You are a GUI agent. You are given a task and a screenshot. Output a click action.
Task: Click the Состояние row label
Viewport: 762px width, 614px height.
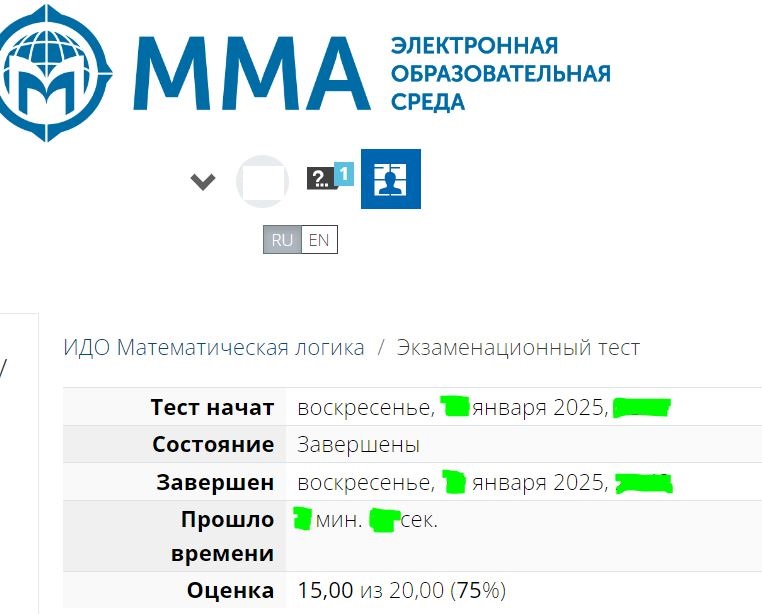pyautogui.click(x=213, y=444)
